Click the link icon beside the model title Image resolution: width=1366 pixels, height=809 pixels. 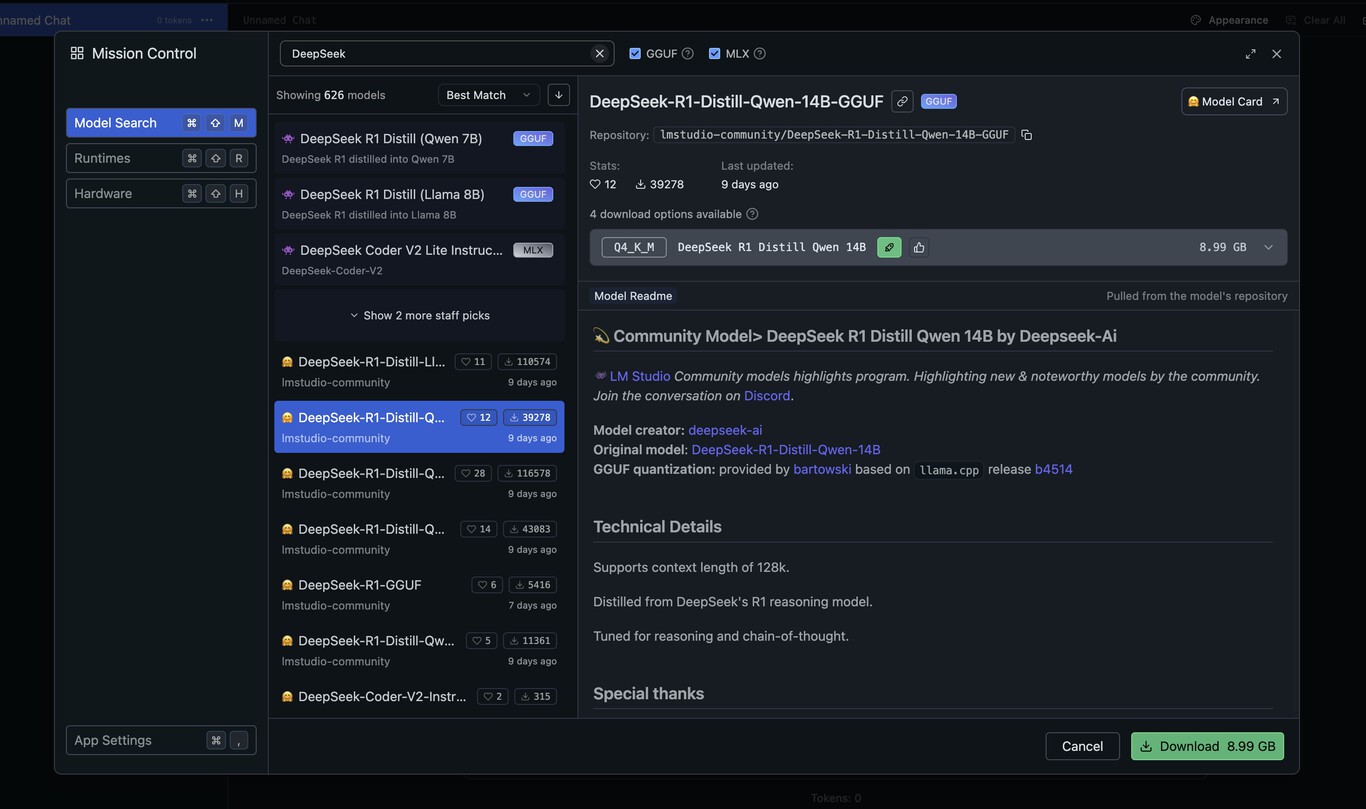[900, 101]
